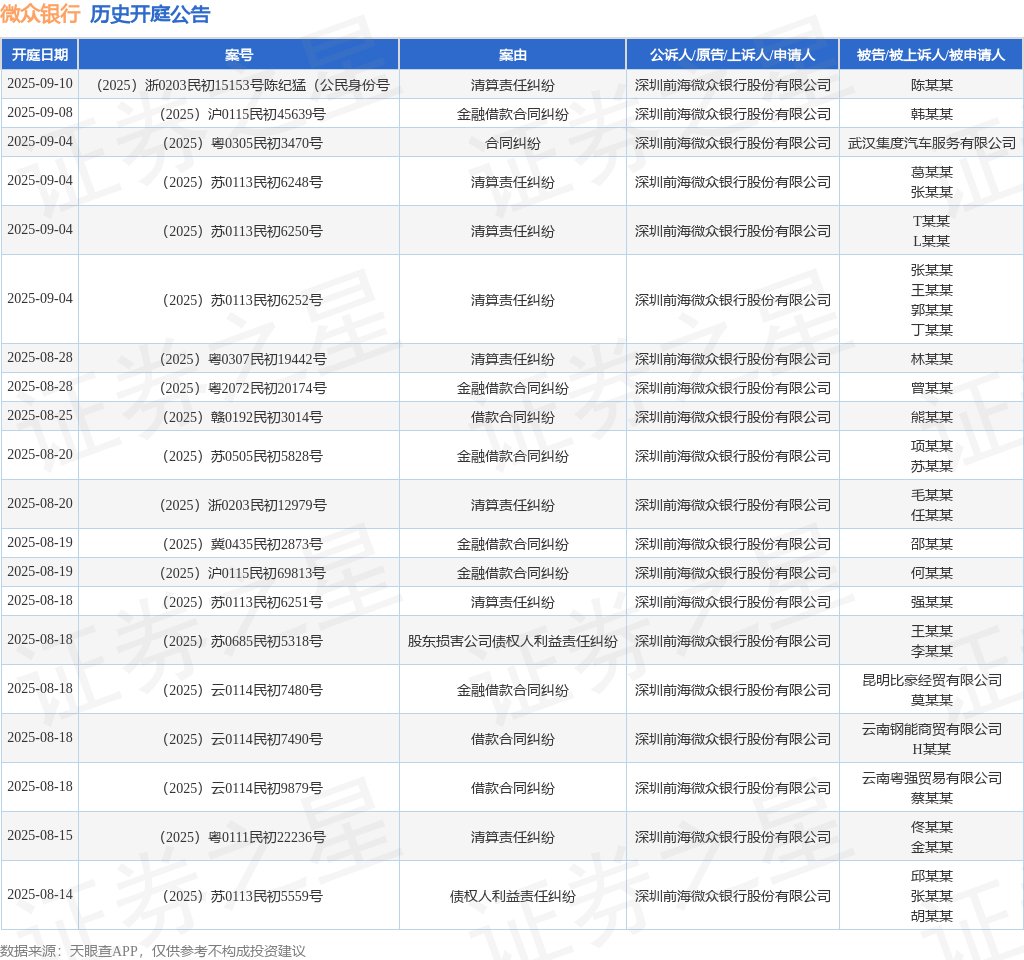Click defendant 蔡某某
The width and height of the screenshot is (1024, 960).
point(932,798)
